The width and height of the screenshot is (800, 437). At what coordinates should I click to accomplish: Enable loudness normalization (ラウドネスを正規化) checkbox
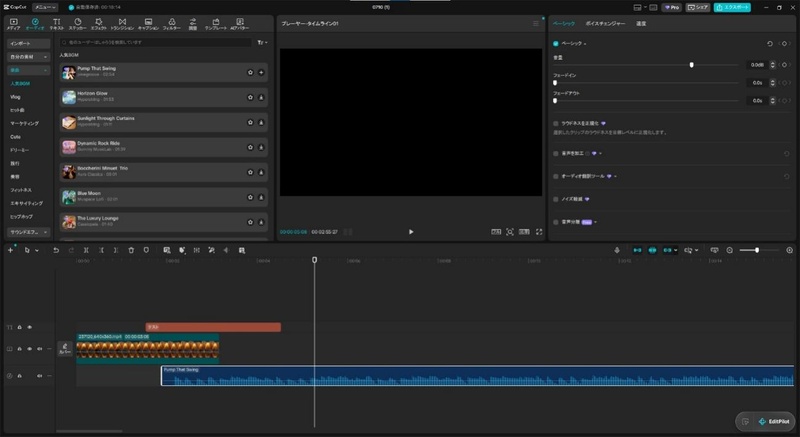tap(556, 123)
